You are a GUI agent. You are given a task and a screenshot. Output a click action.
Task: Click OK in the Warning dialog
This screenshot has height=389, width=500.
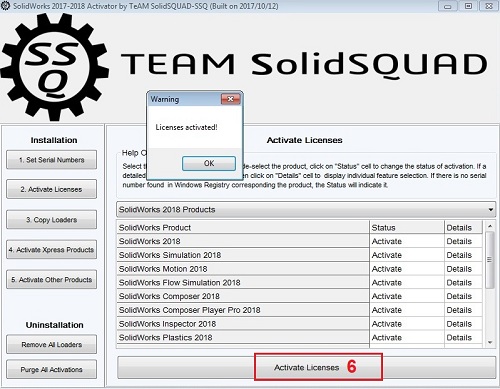pos(209,163)
